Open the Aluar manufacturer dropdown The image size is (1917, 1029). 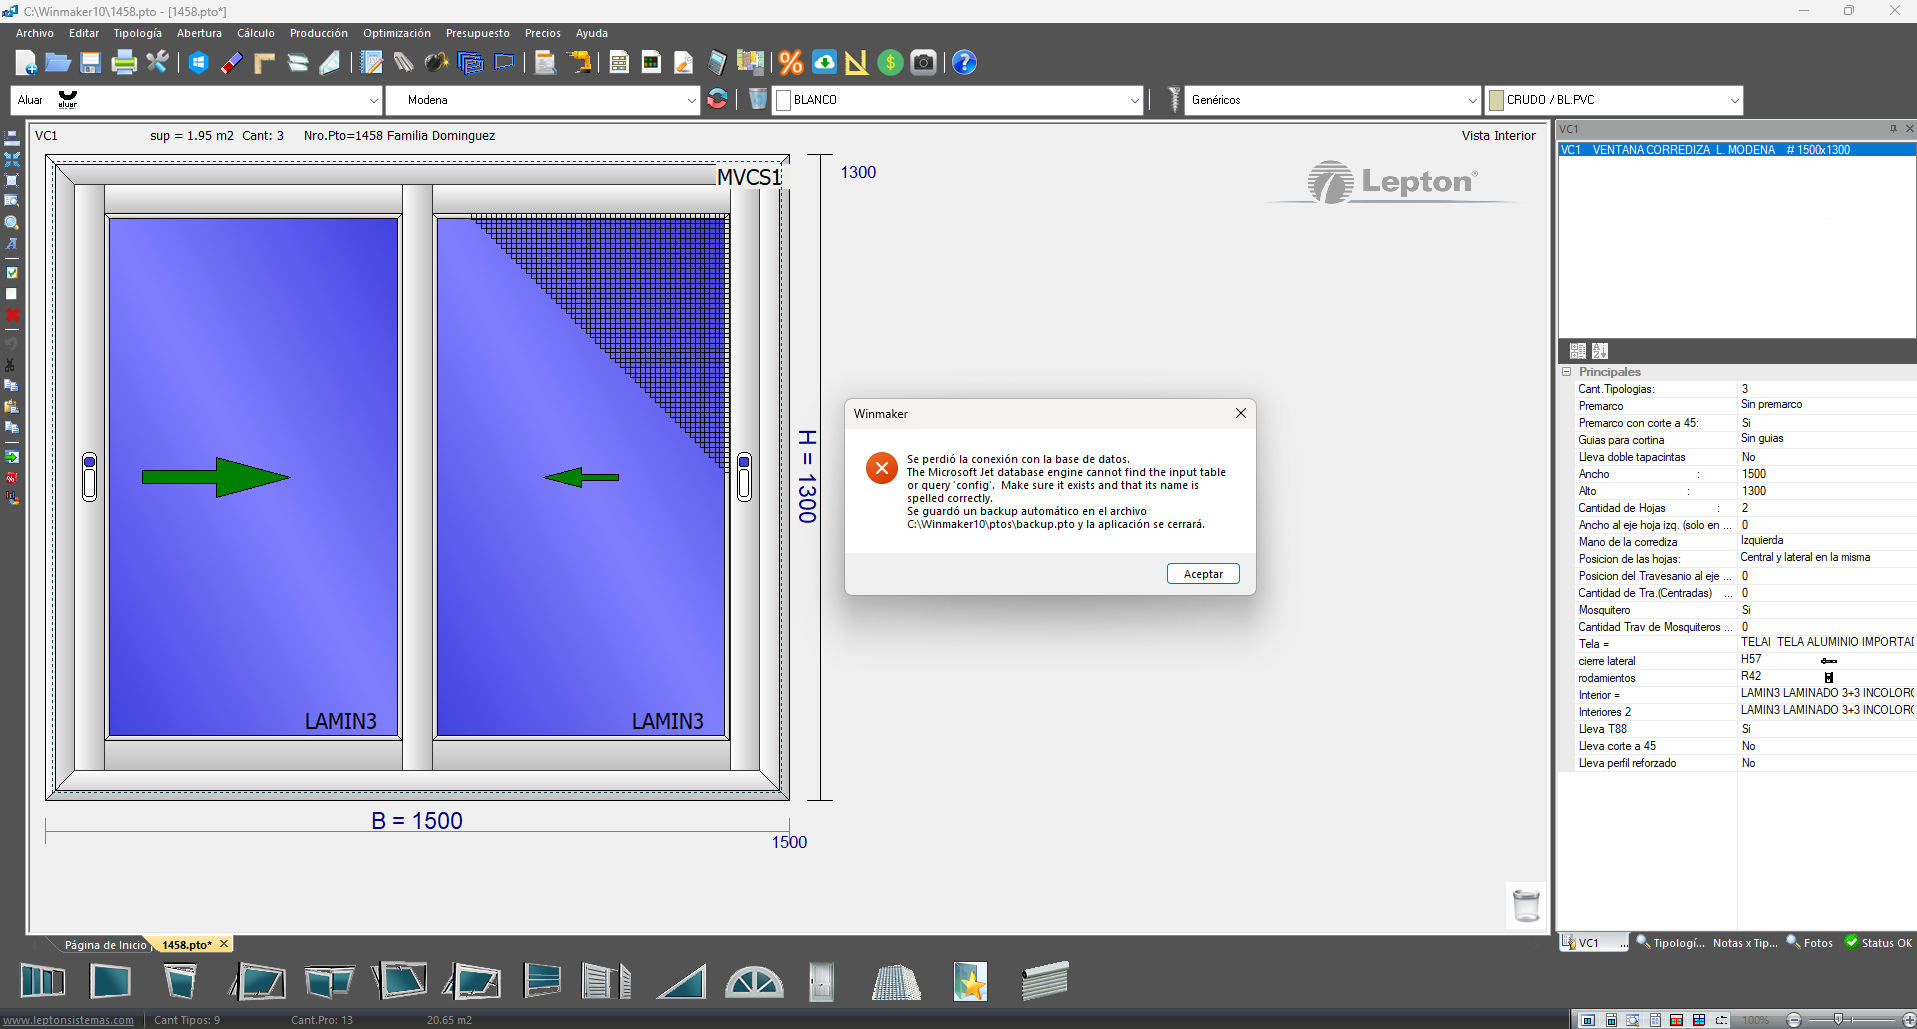pyautogui.click(x=373, y=100)
